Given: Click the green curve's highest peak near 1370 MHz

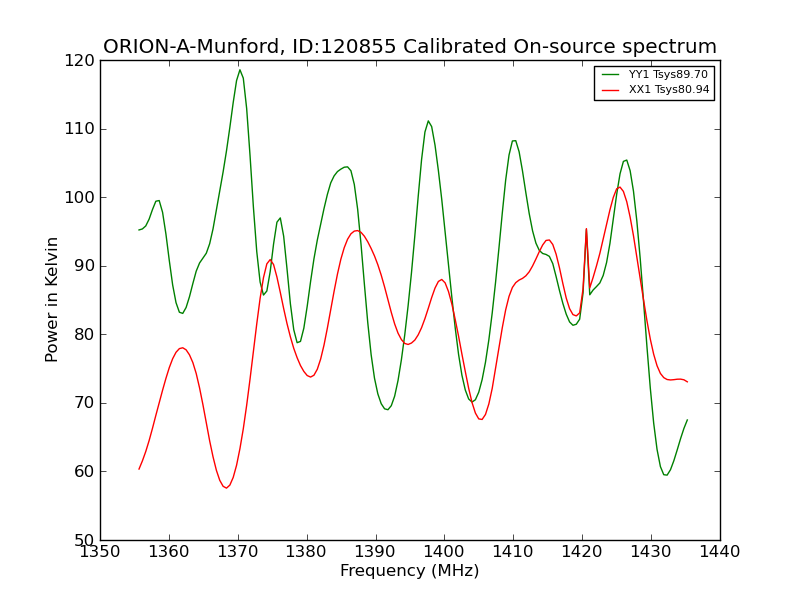Looking at the screenshot, I should (x=240, y=70).
